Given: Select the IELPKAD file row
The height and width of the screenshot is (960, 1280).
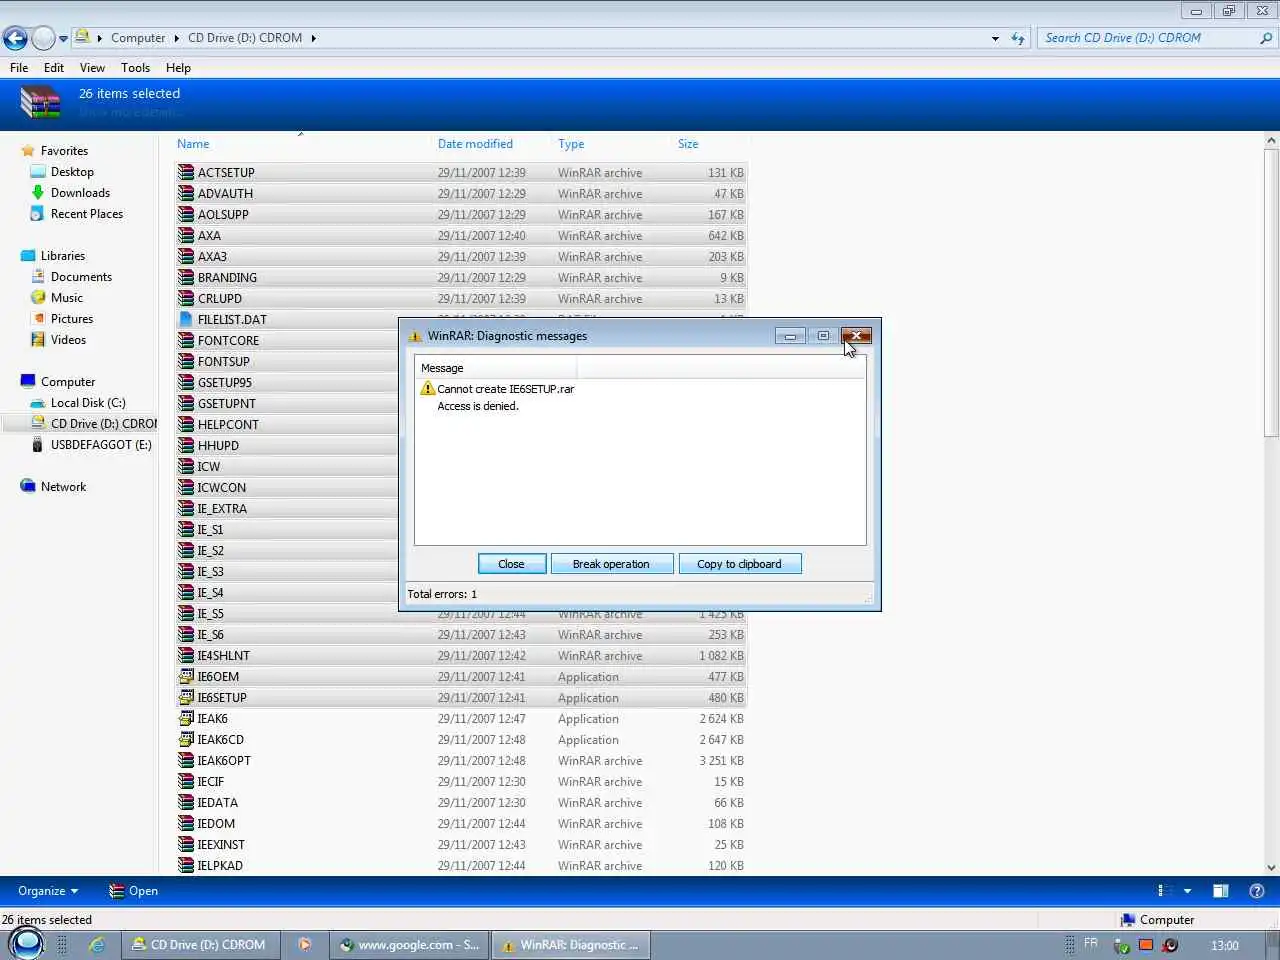Looking at the screenshot, I should 461,865.
